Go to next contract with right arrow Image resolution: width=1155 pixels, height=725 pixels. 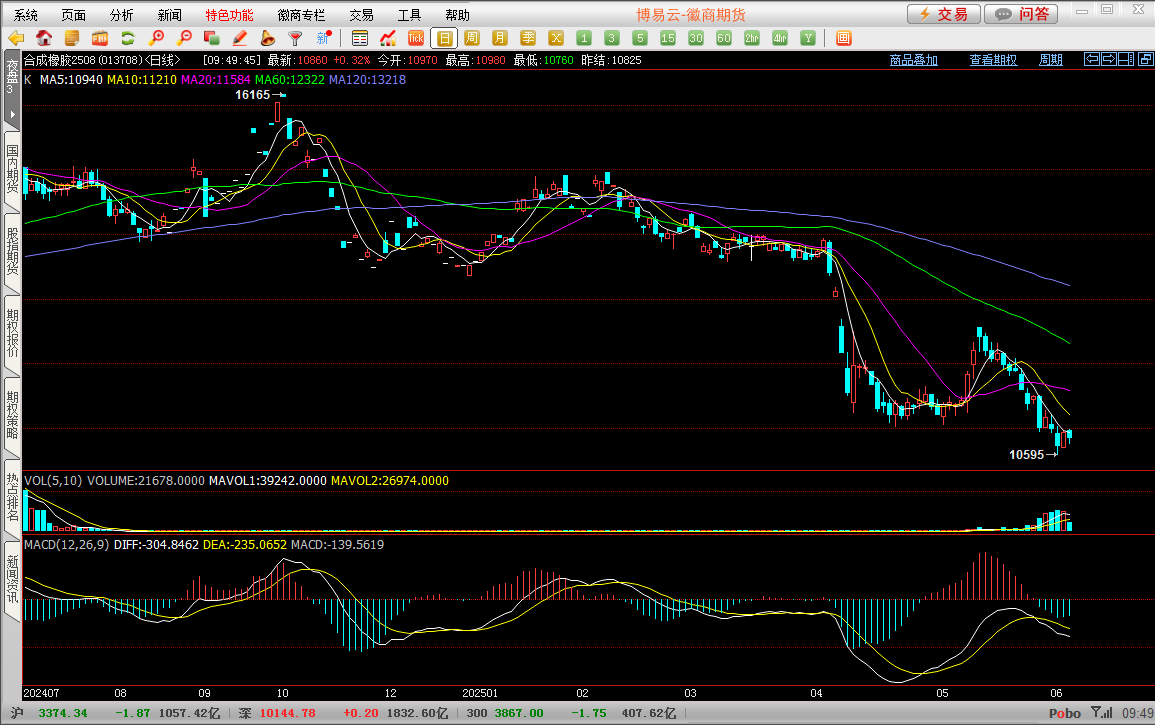[x=1109, y=60]
